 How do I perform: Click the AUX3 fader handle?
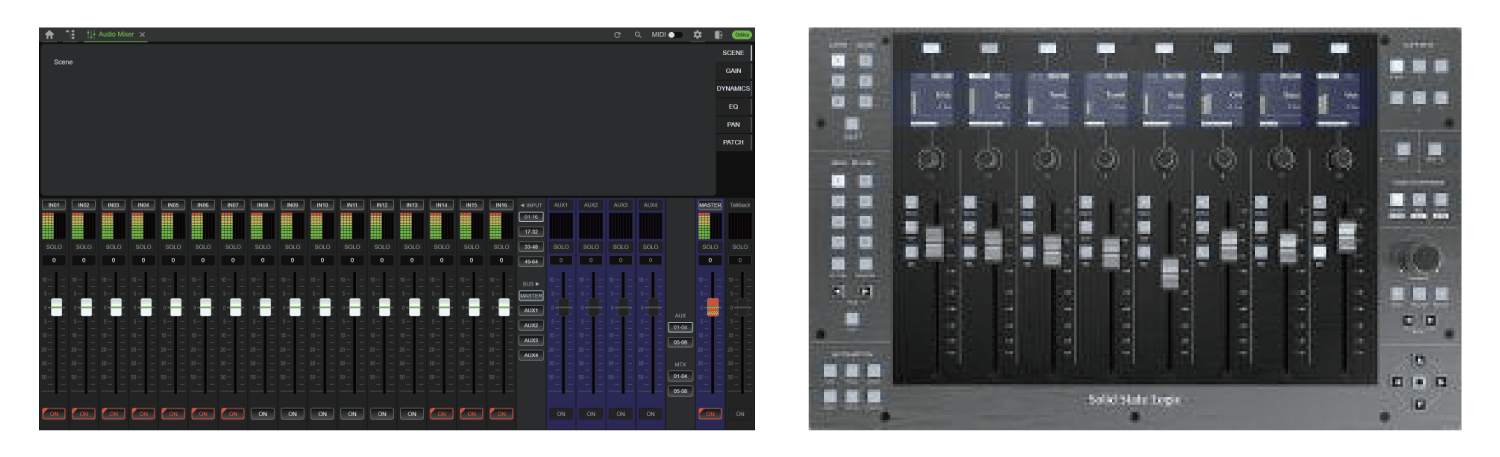[x=623, y=307]
